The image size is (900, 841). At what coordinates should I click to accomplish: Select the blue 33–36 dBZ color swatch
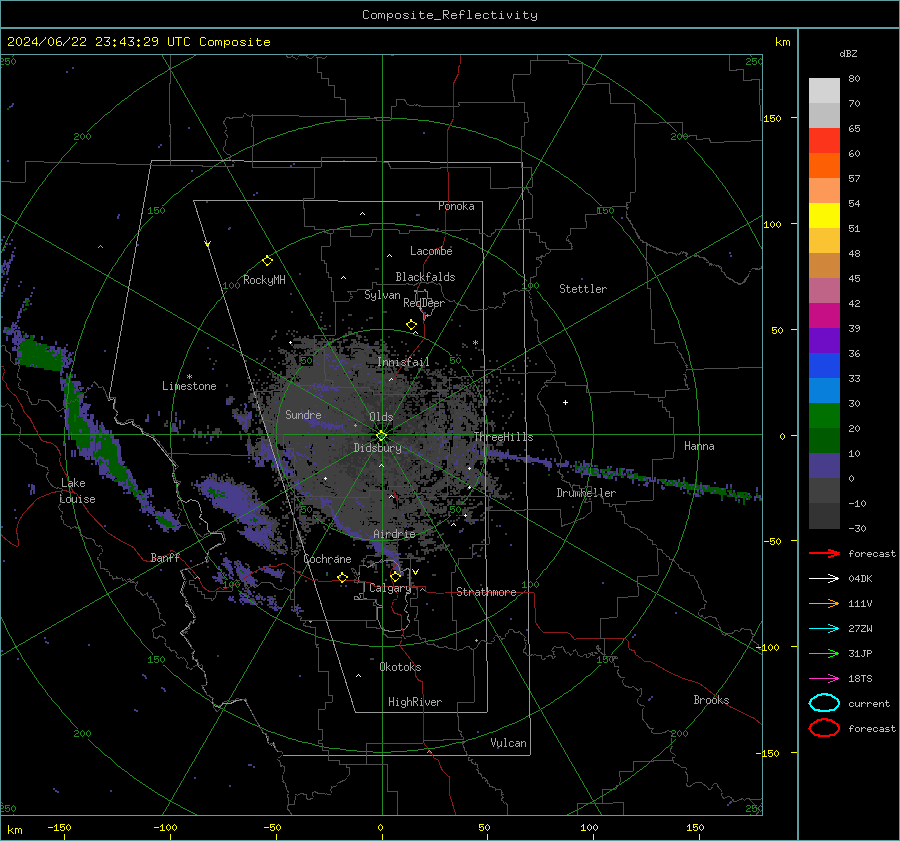pos(824,365)
